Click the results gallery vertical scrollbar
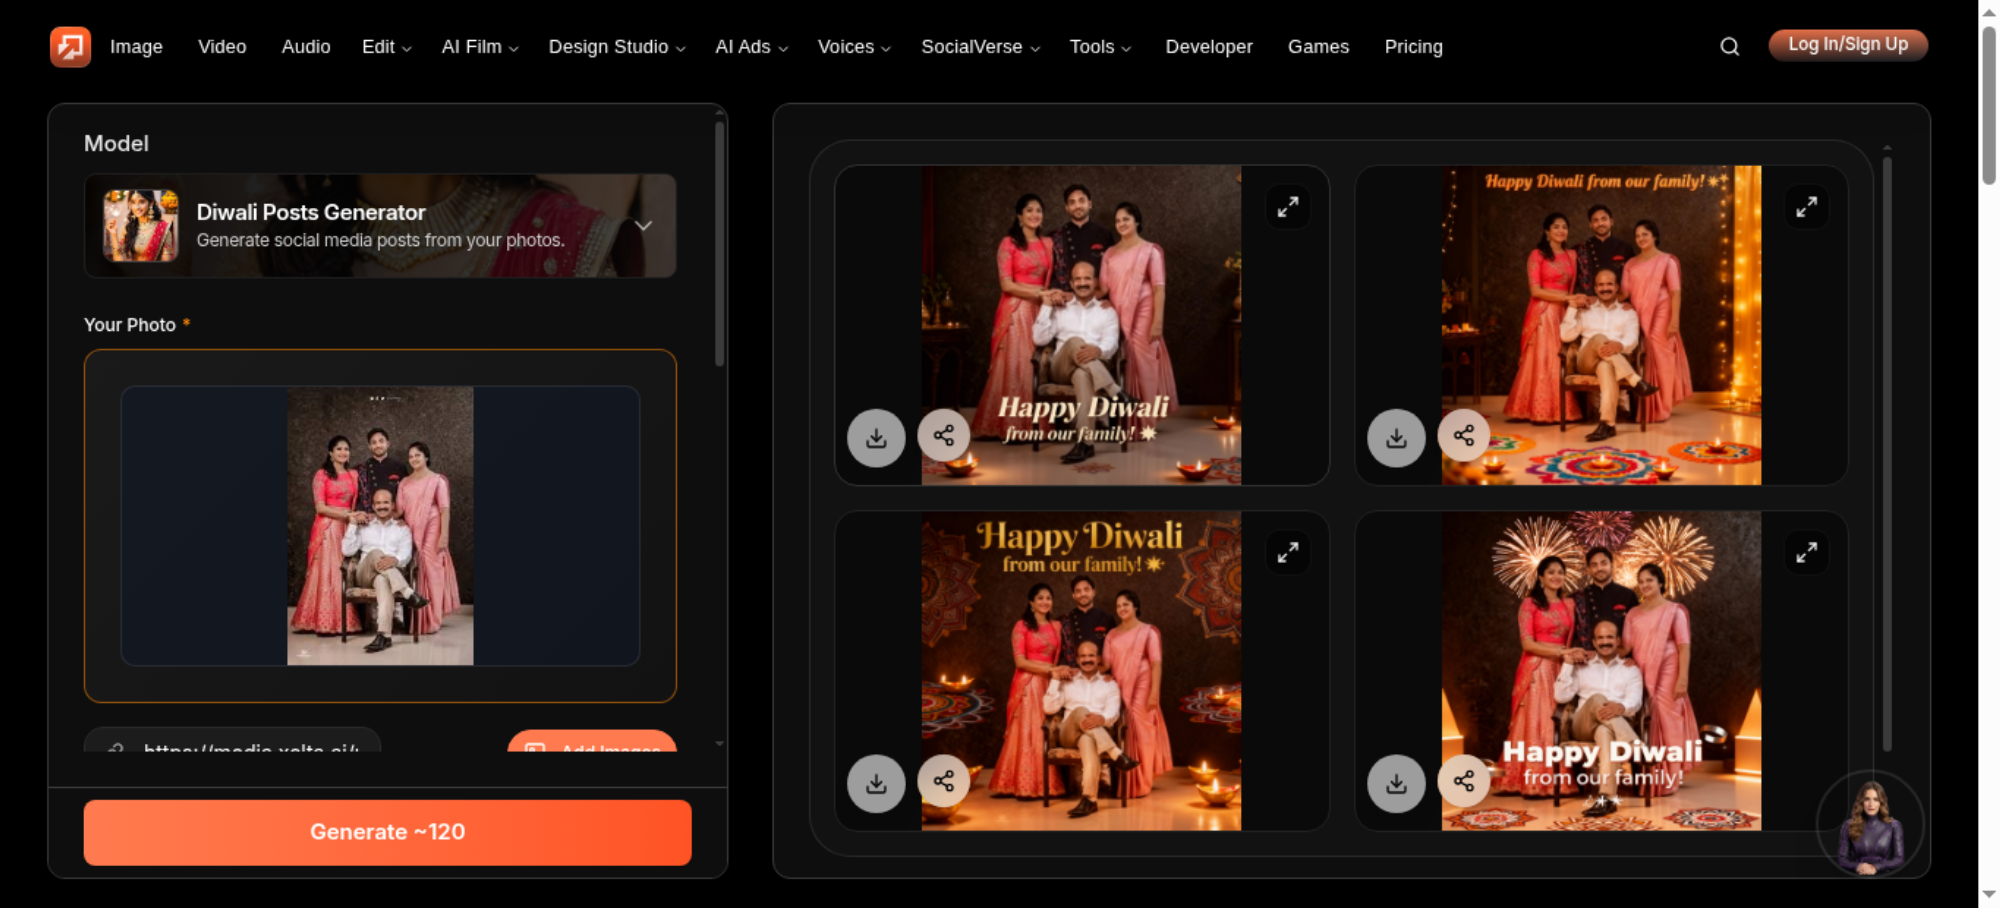 tap(1887, 453)
